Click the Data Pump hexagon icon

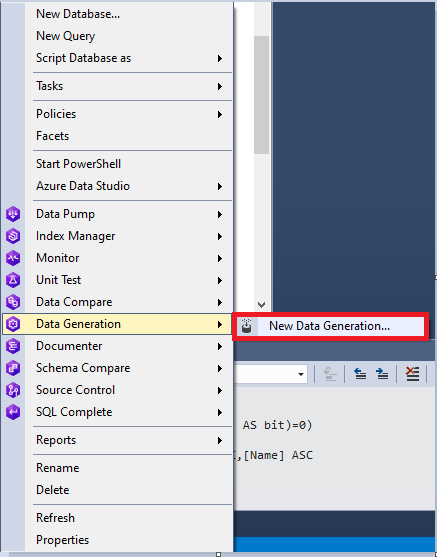coord(13,214)
